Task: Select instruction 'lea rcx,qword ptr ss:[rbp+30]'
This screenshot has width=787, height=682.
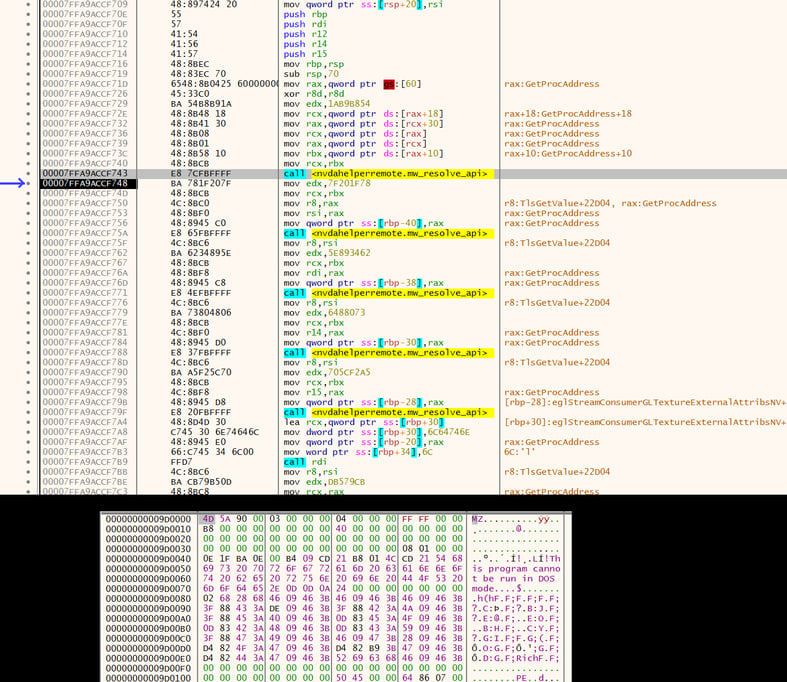Action: coord(364,422)
